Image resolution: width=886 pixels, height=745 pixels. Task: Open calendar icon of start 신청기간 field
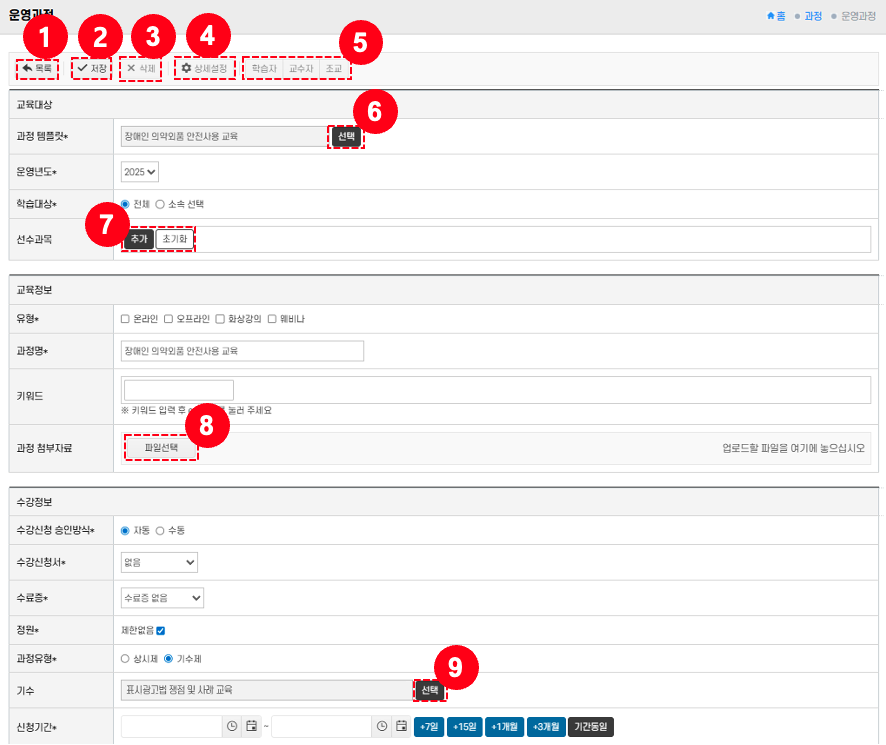click(x=252, y=726)
